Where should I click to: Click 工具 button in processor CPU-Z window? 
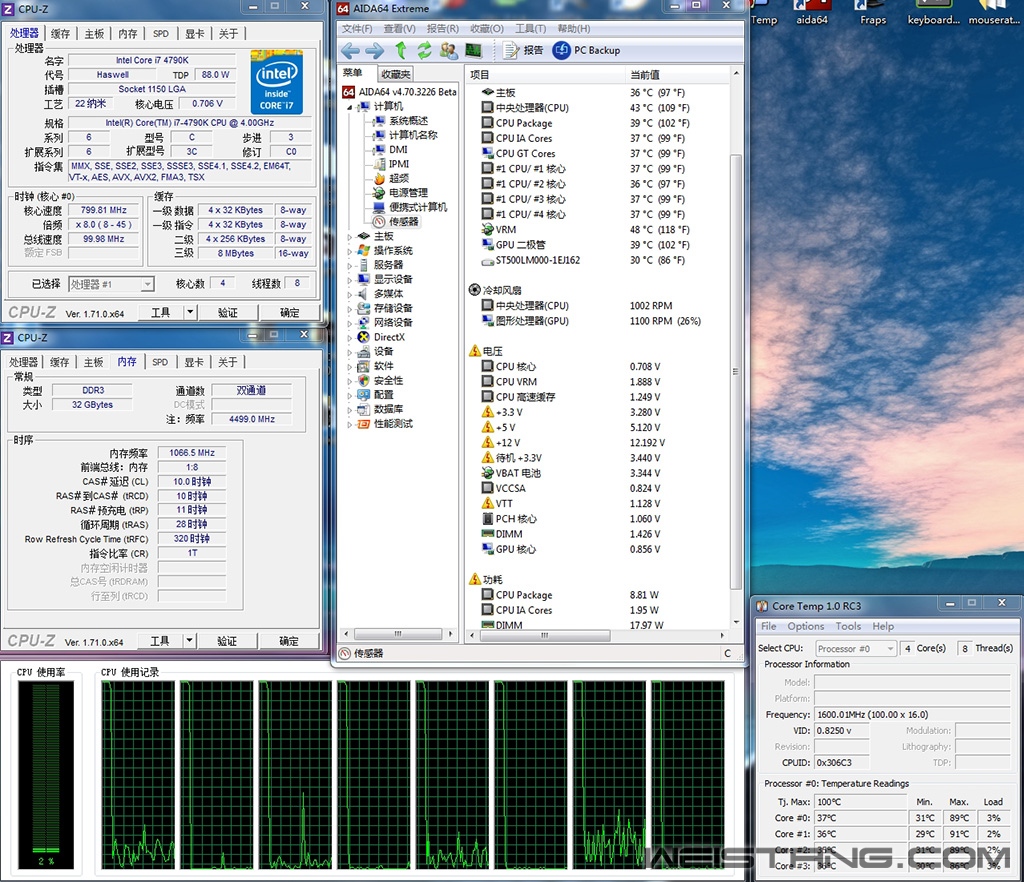160,313
